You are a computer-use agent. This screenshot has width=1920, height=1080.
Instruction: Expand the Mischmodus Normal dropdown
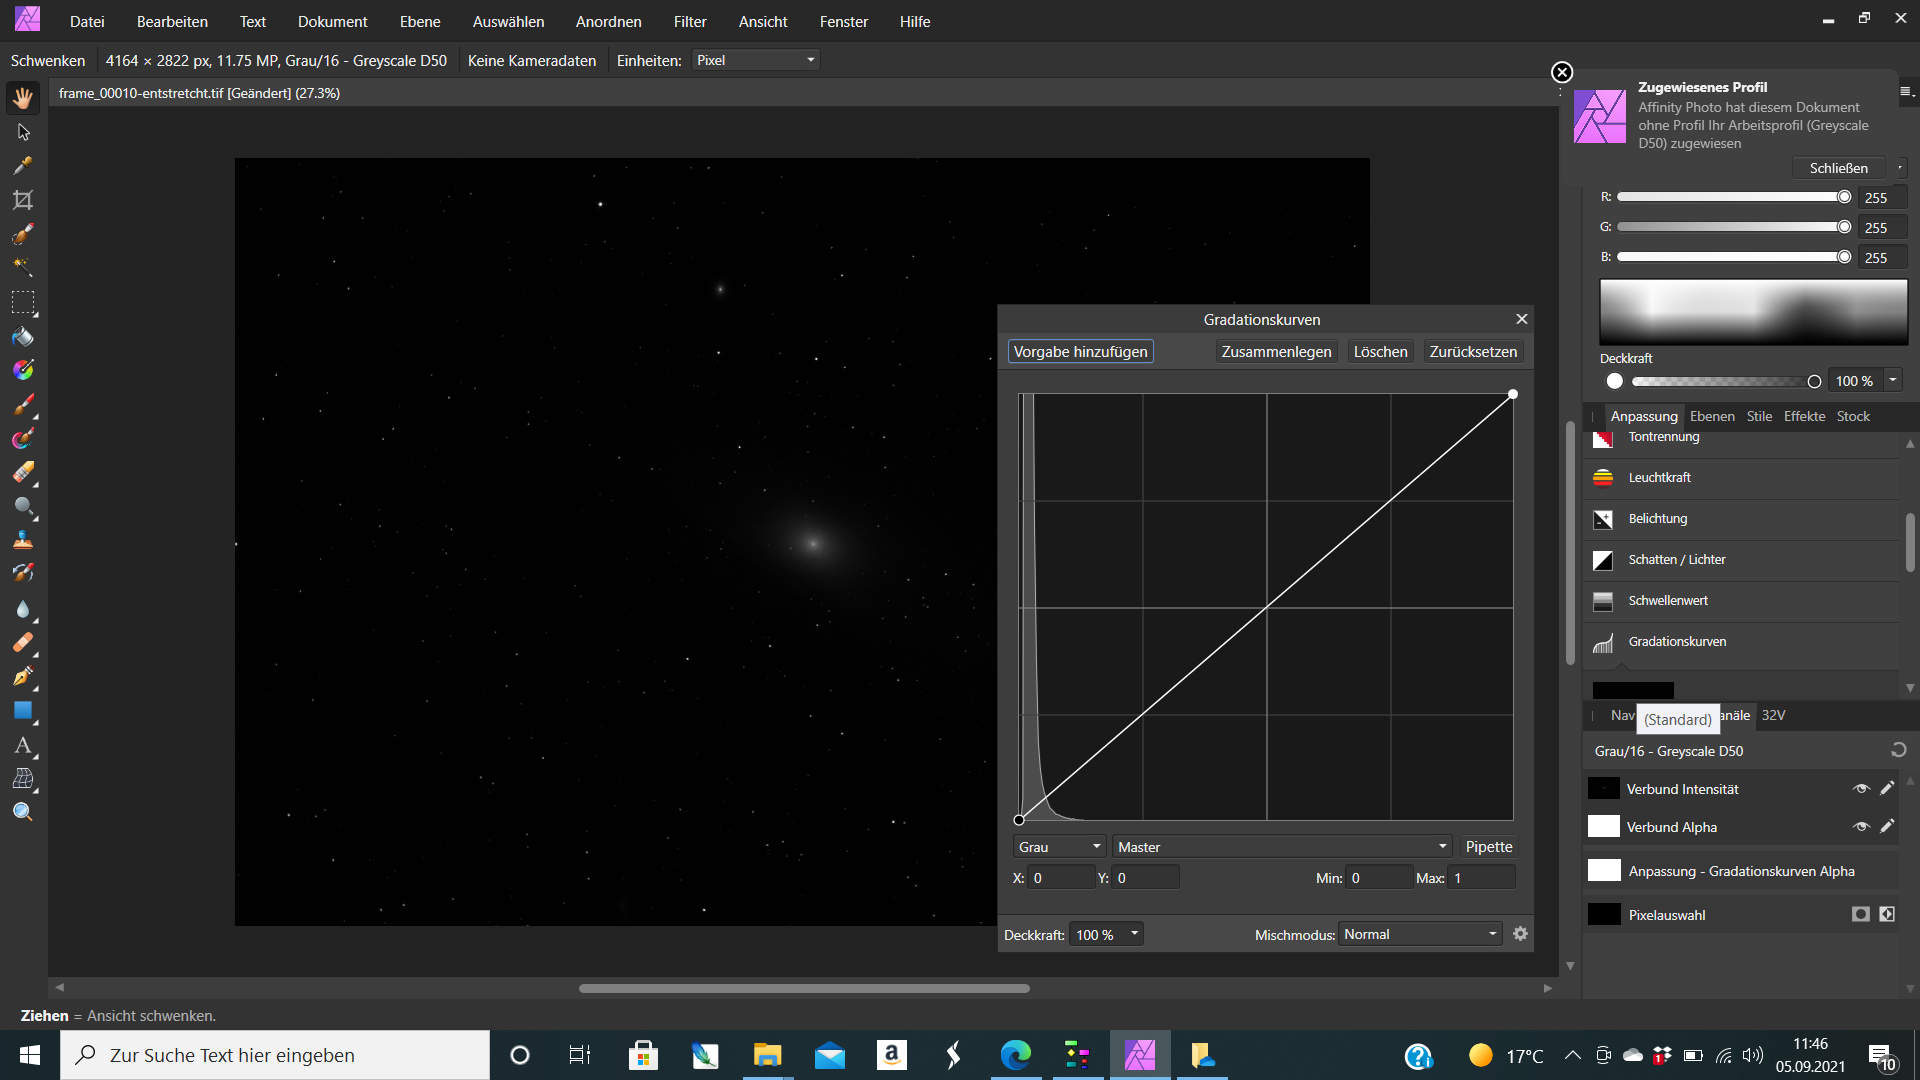1420,934
